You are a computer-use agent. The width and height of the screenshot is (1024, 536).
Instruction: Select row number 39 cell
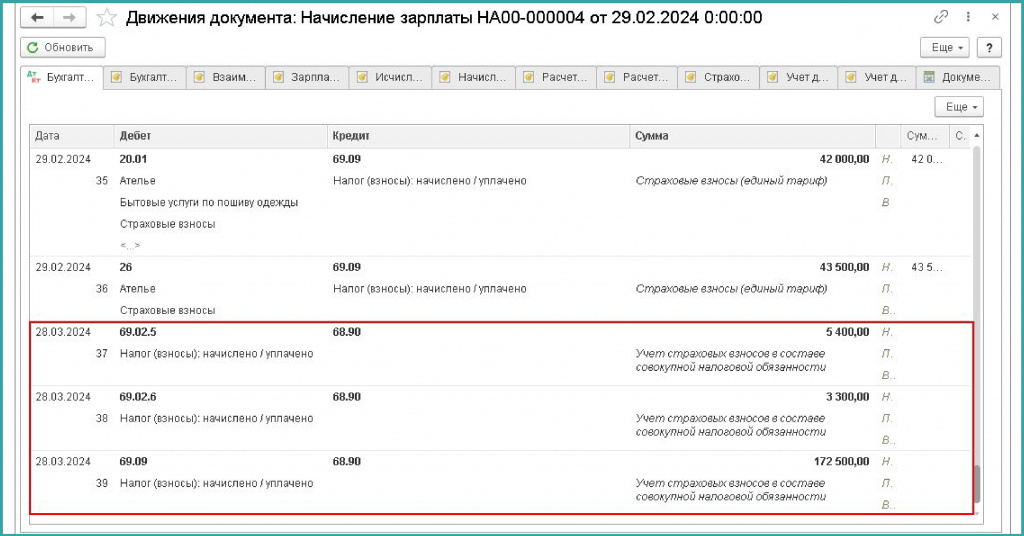point(102,483)
